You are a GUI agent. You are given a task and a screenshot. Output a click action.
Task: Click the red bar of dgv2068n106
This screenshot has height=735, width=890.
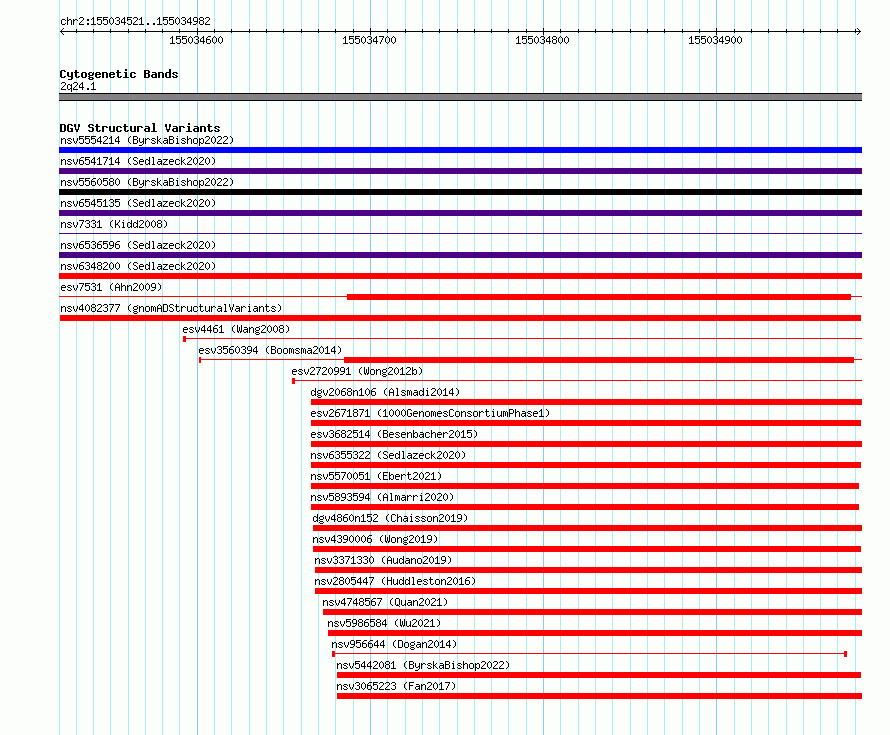[586, 402]
